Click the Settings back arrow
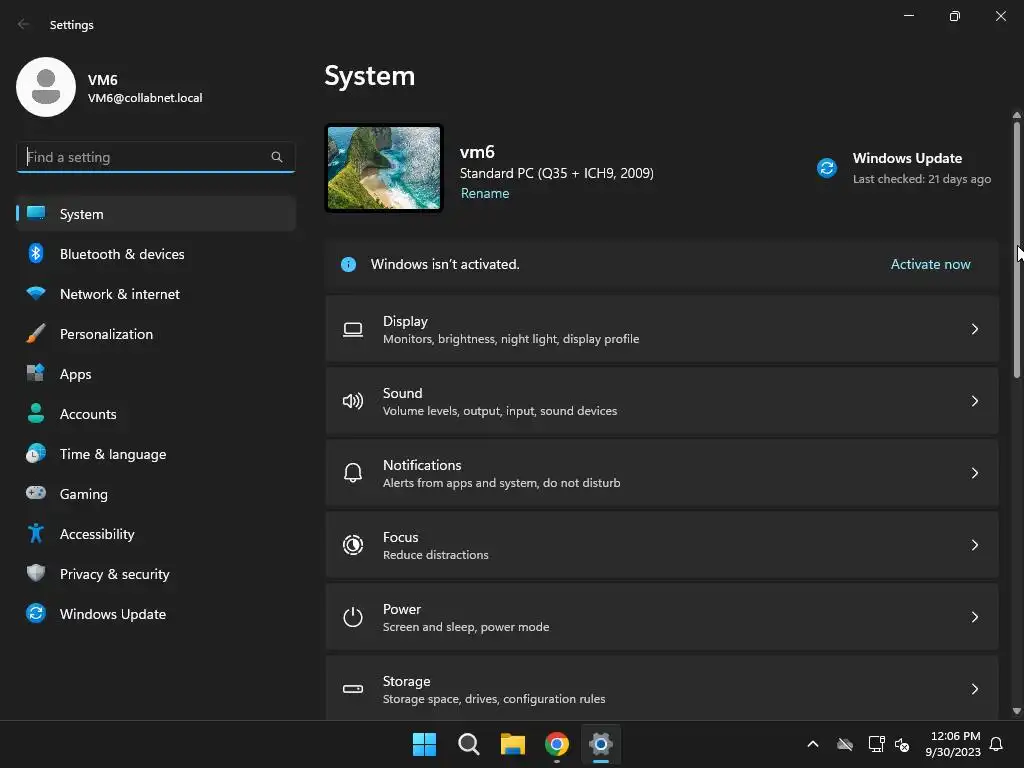 tap(24, 24)
